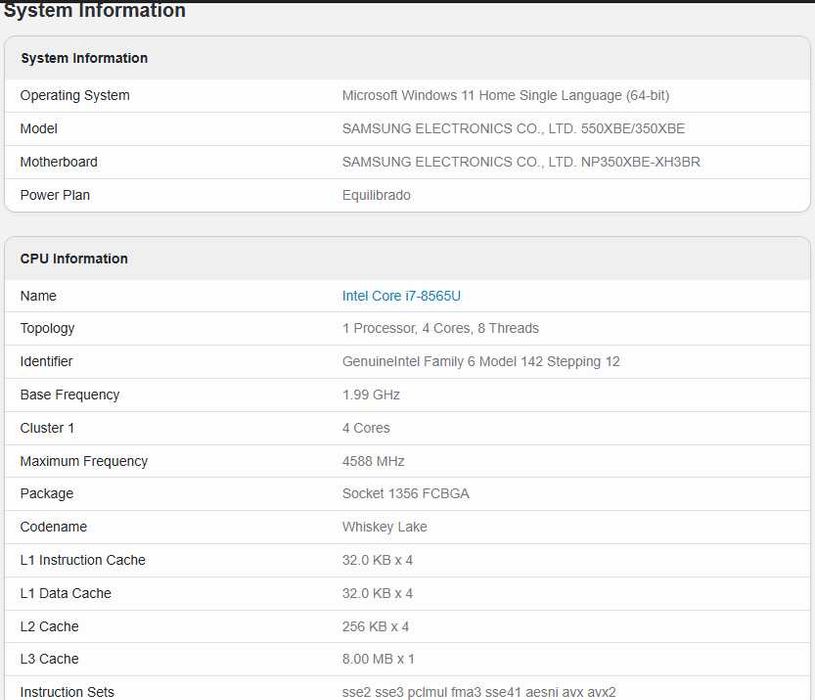Select the '1.99 GHz' value

coord(371,394)
